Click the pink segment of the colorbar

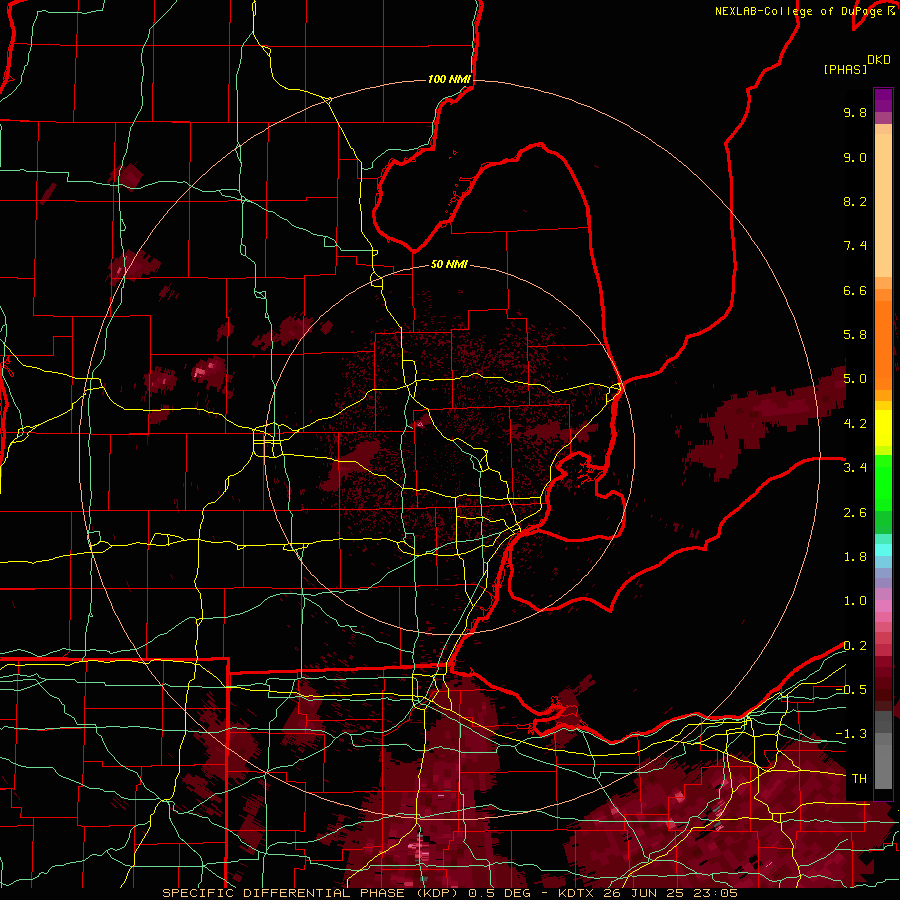[x=883, y=606]
